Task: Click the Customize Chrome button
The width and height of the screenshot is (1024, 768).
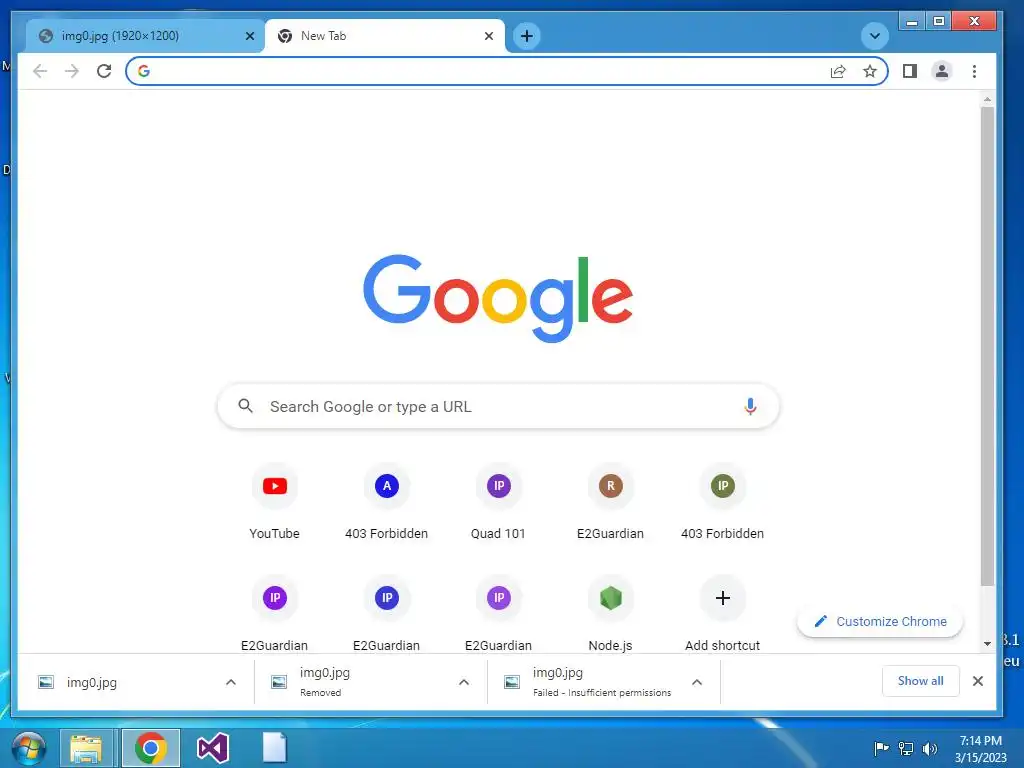Action: click(880, 622)
